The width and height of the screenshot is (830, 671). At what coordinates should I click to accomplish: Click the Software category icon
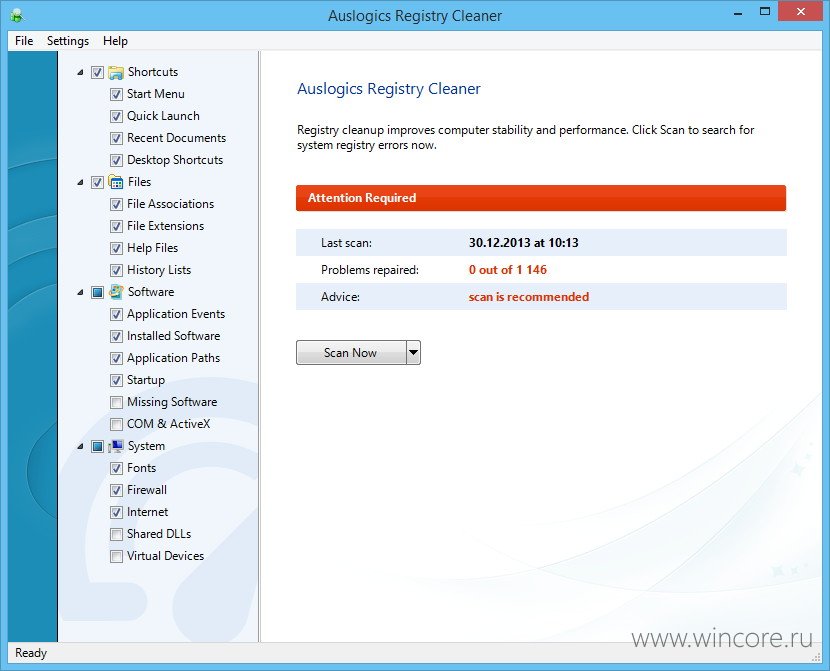[116, 292]
